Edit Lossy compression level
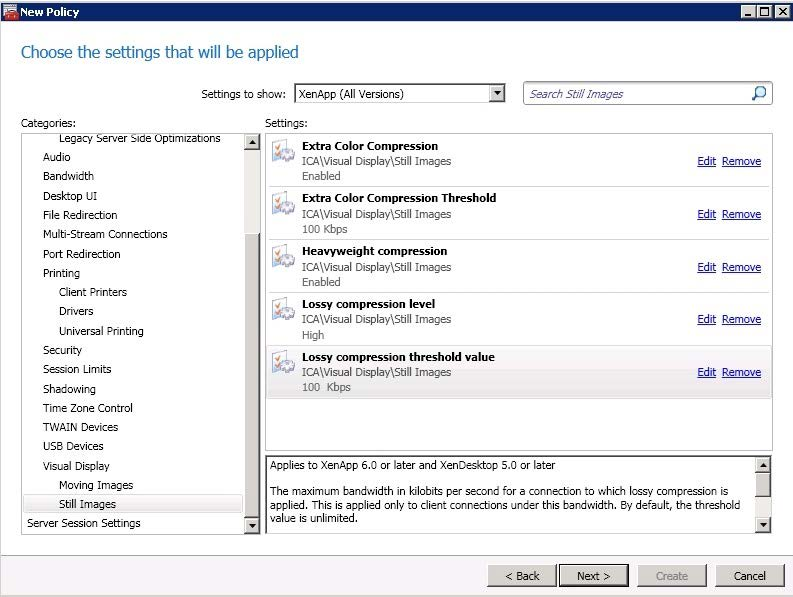The height and width of the screenshot is (597, 793). click(x=706, y=319)
